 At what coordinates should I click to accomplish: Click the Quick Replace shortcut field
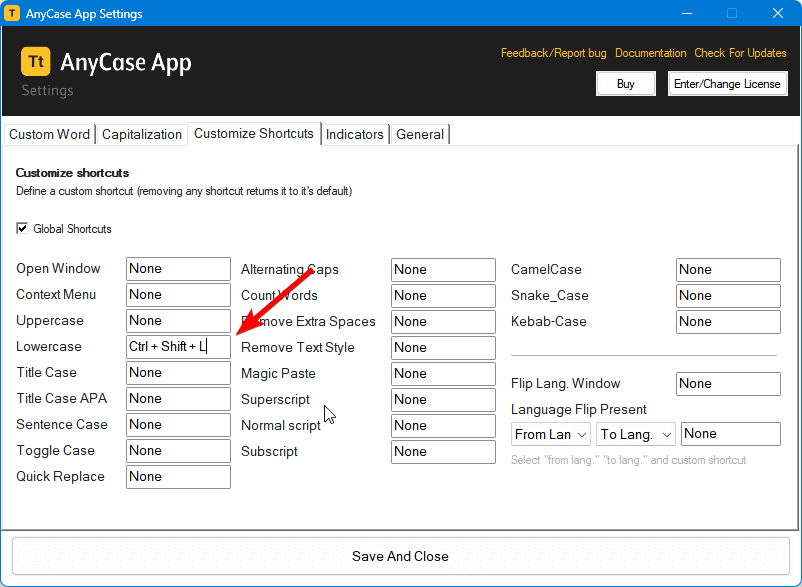tap(179, 477)
